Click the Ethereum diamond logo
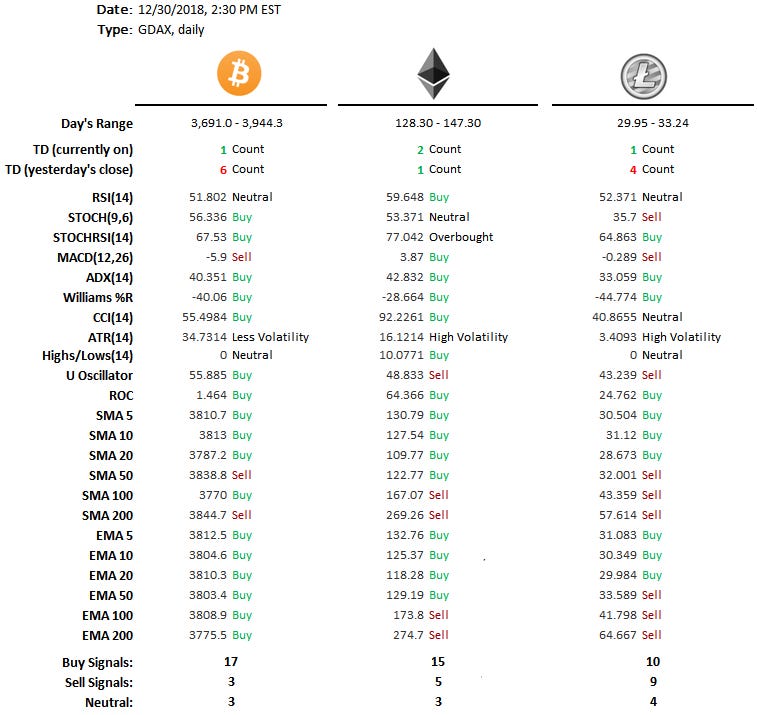 click(434, 73)
